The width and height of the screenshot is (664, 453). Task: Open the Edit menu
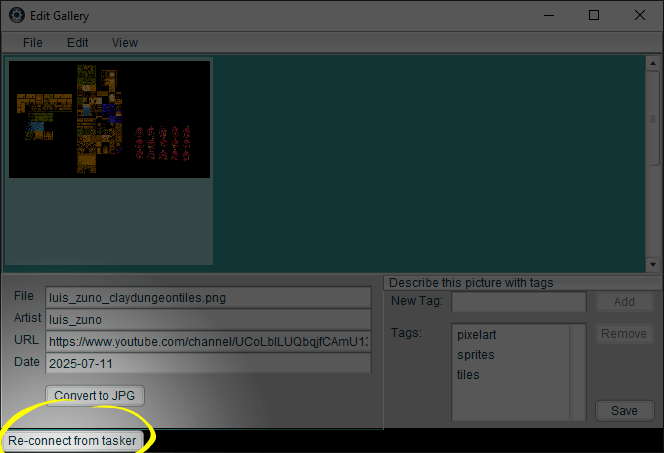coord(78,43)
